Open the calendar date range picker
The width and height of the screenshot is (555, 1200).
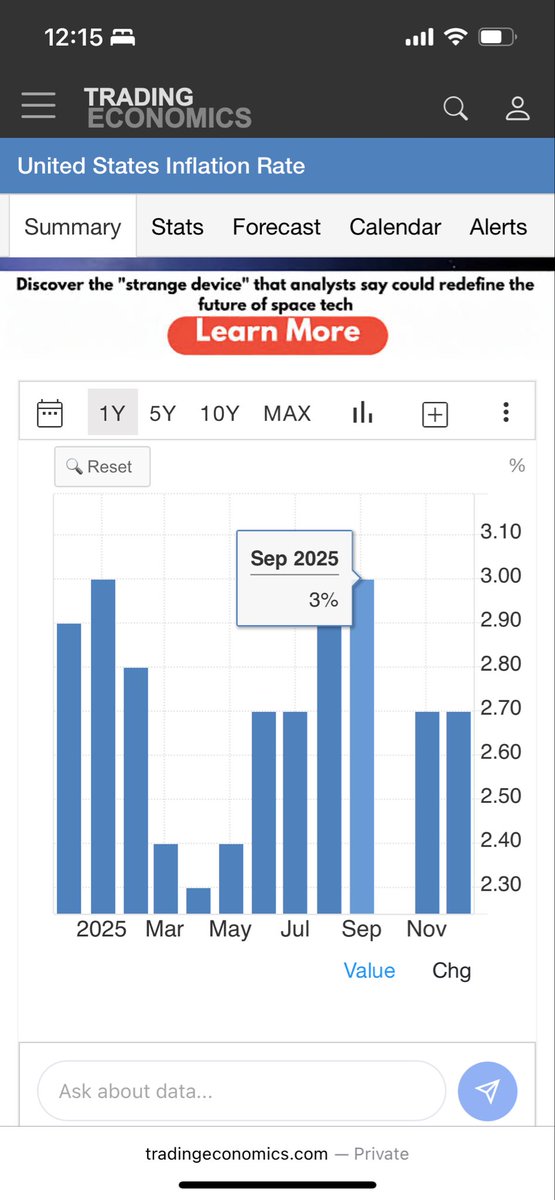[x=50, y=413]
